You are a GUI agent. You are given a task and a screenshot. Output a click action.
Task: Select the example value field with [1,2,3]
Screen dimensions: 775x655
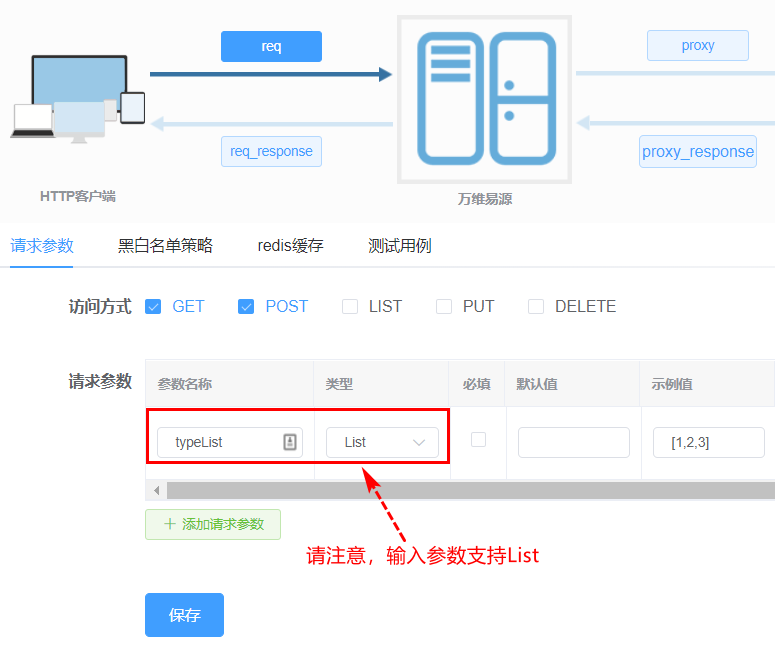(x=707, y=442)
